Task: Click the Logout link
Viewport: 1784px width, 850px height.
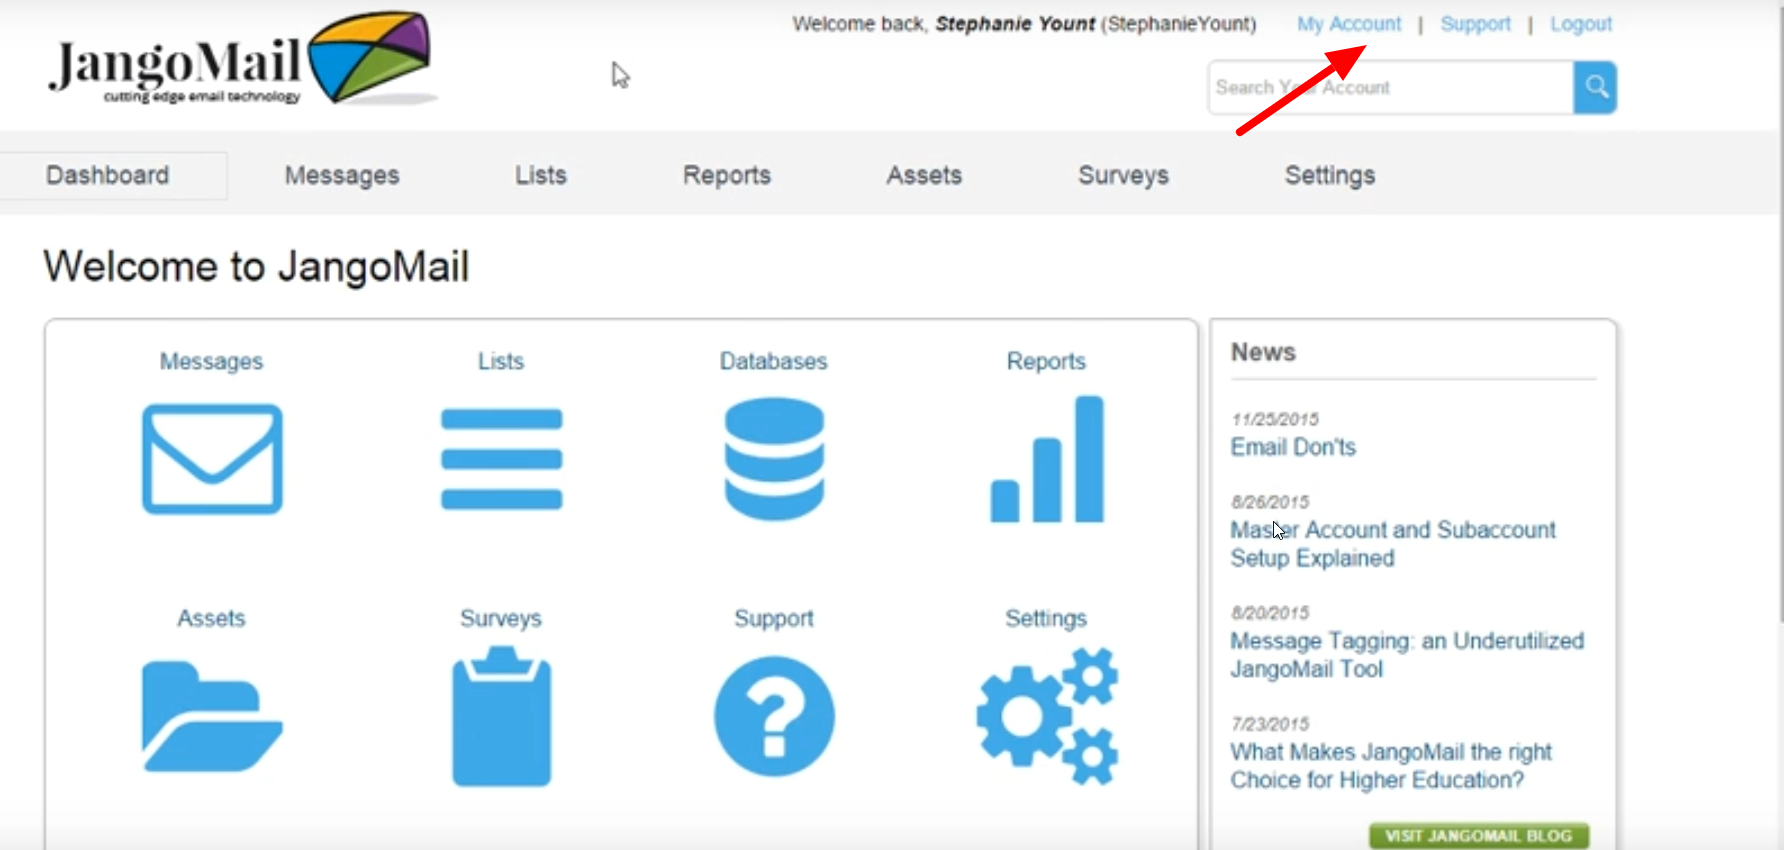Action: 1581,24
